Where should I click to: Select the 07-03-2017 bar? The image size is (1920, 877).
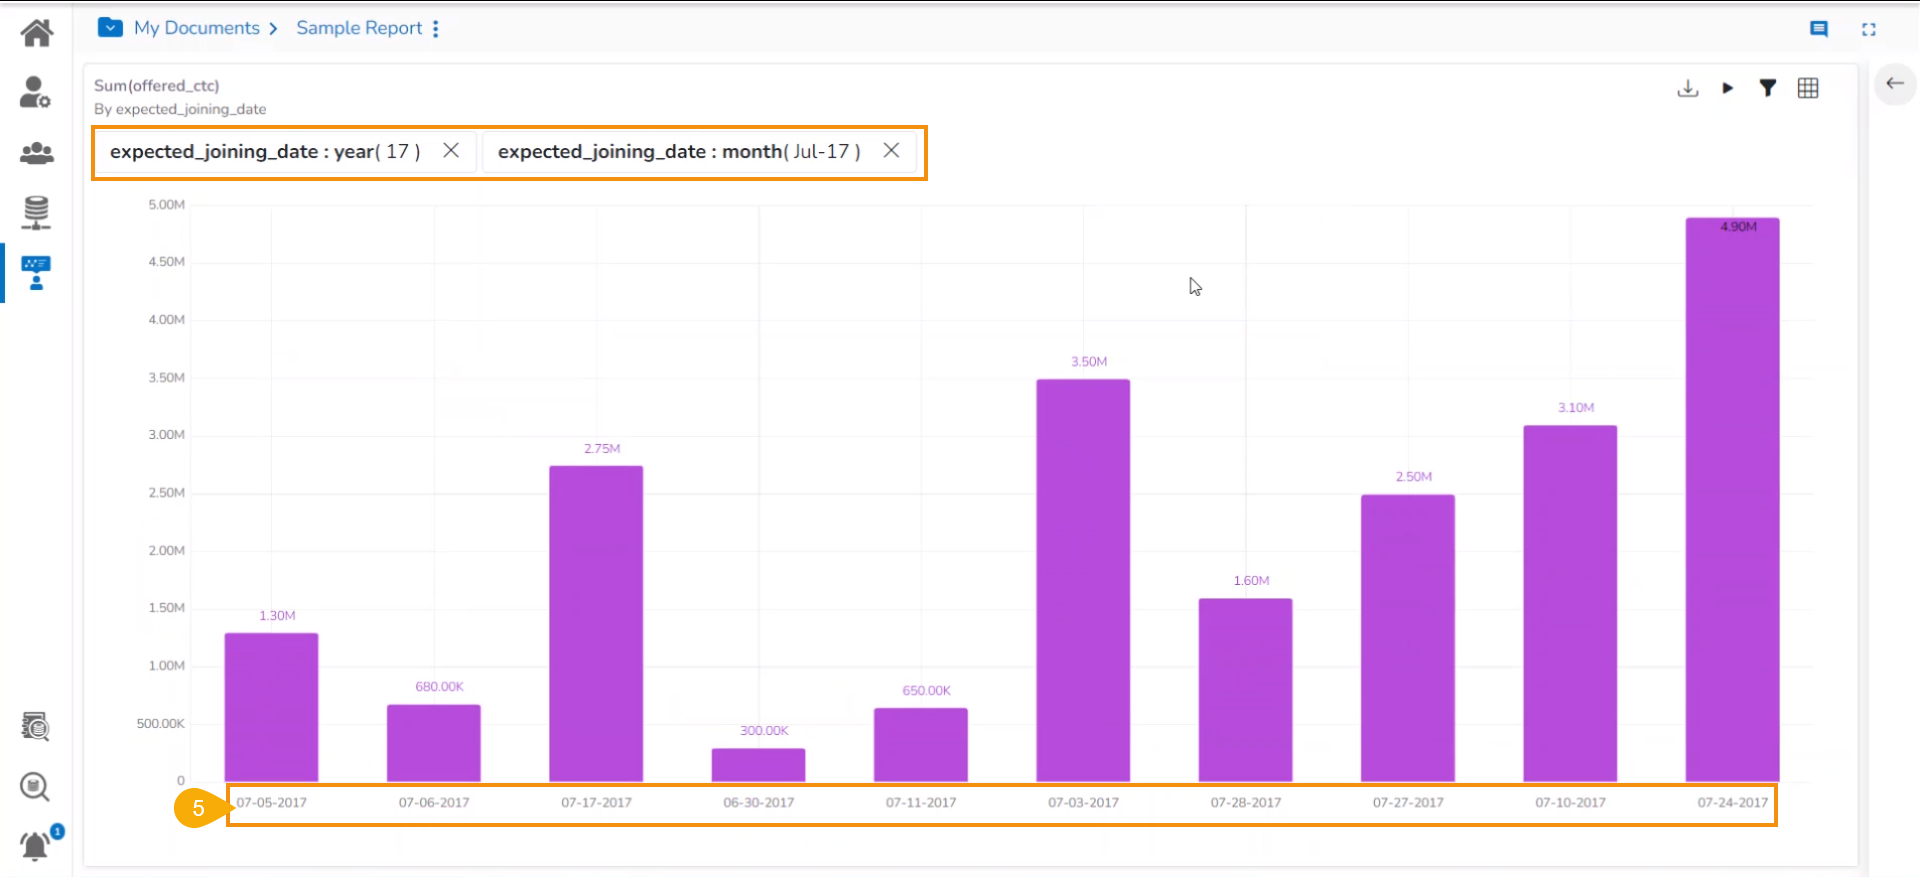[x=1083, y=580]
